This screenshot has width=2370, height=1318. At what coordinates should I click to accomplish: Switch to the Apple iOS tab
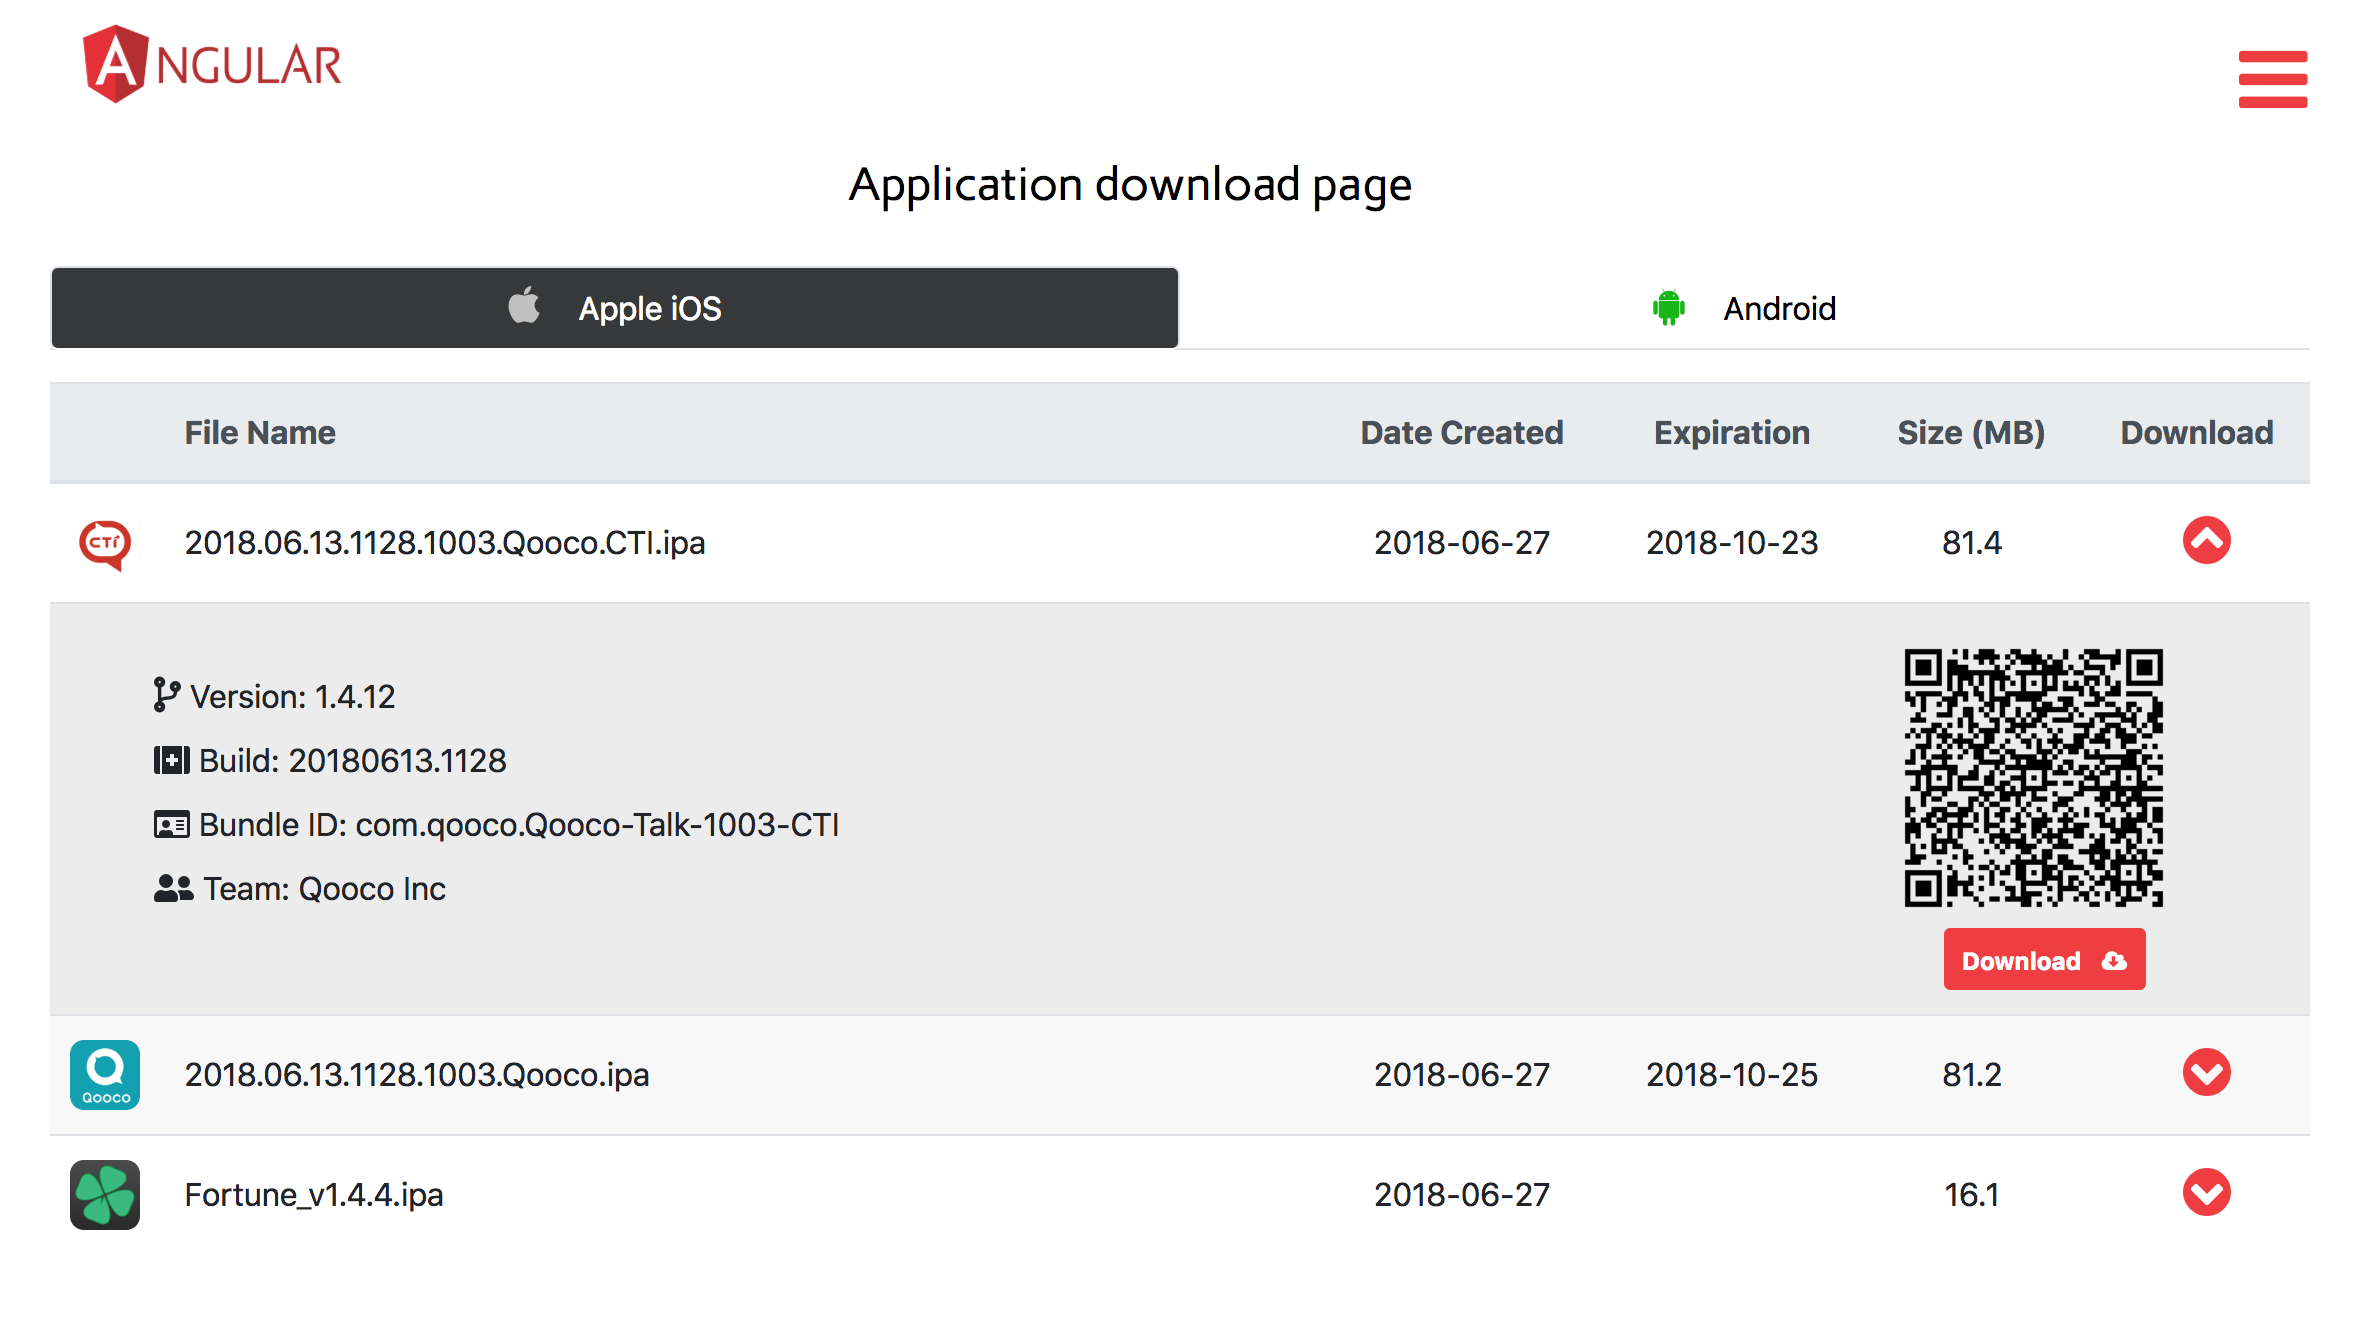[615, 308]
